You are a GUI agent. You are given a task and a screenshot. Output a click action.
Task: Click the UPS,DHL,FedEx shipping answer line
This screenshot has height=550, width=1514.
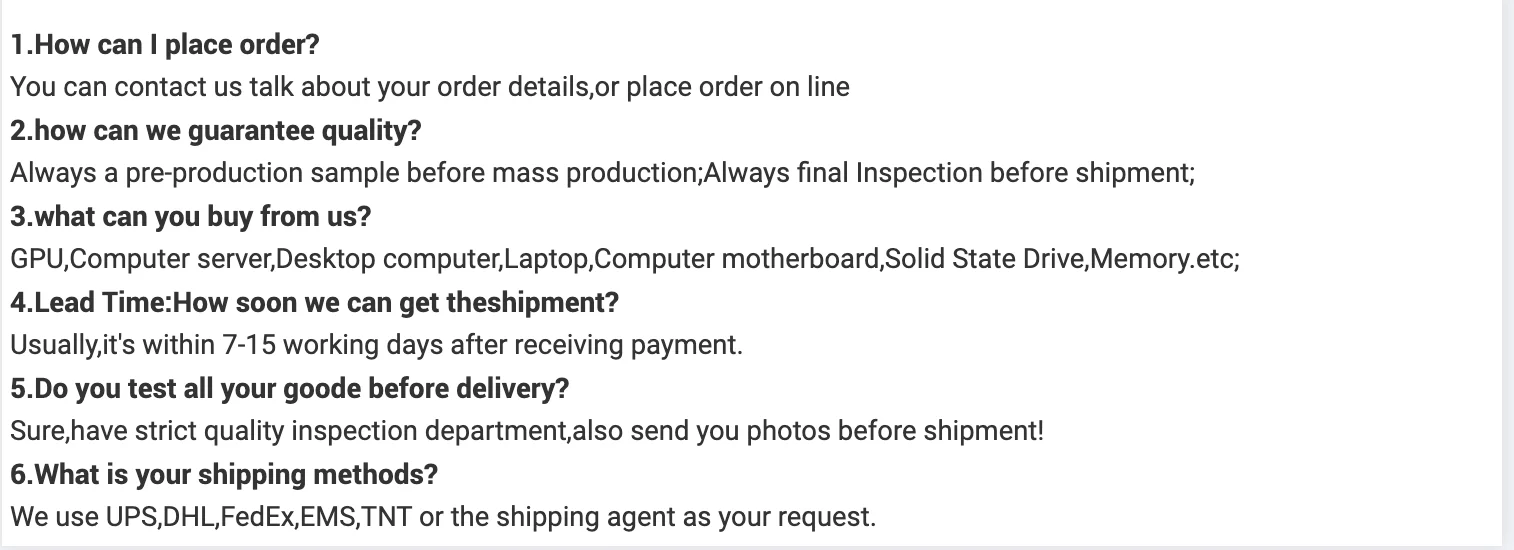pos(442,518)
